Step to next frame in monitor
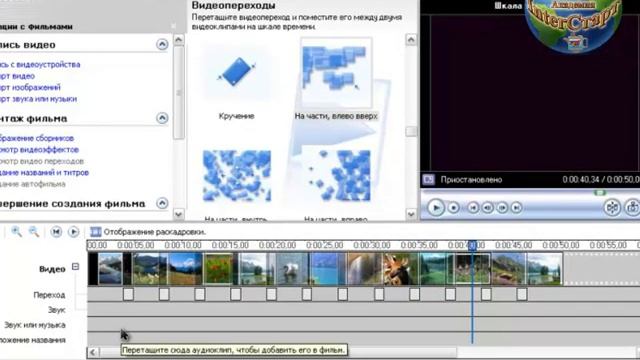The image size is (640, 360). 502,208
